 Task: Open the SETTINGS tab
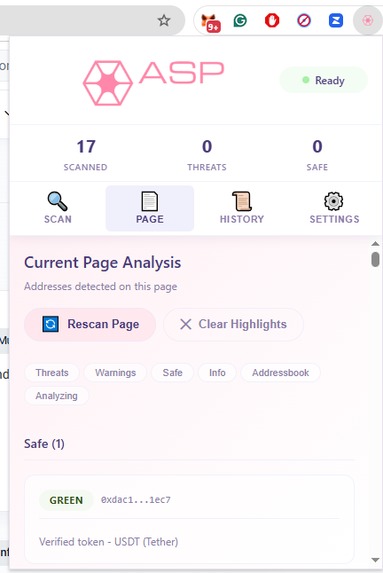[334, 208]
